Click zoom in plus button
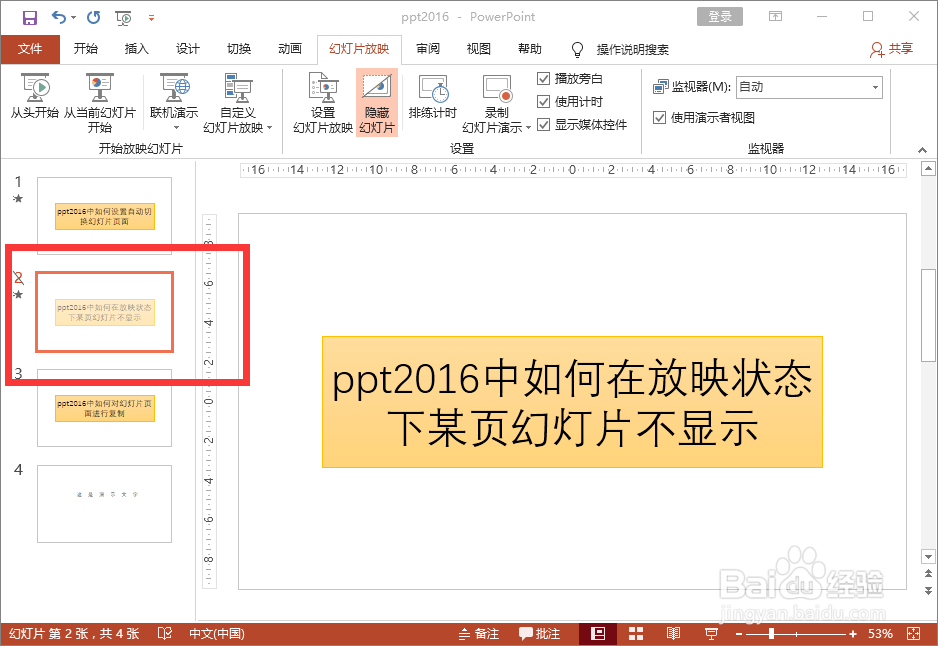This screenshot has height=646, width=938. (x=853, y=633)
